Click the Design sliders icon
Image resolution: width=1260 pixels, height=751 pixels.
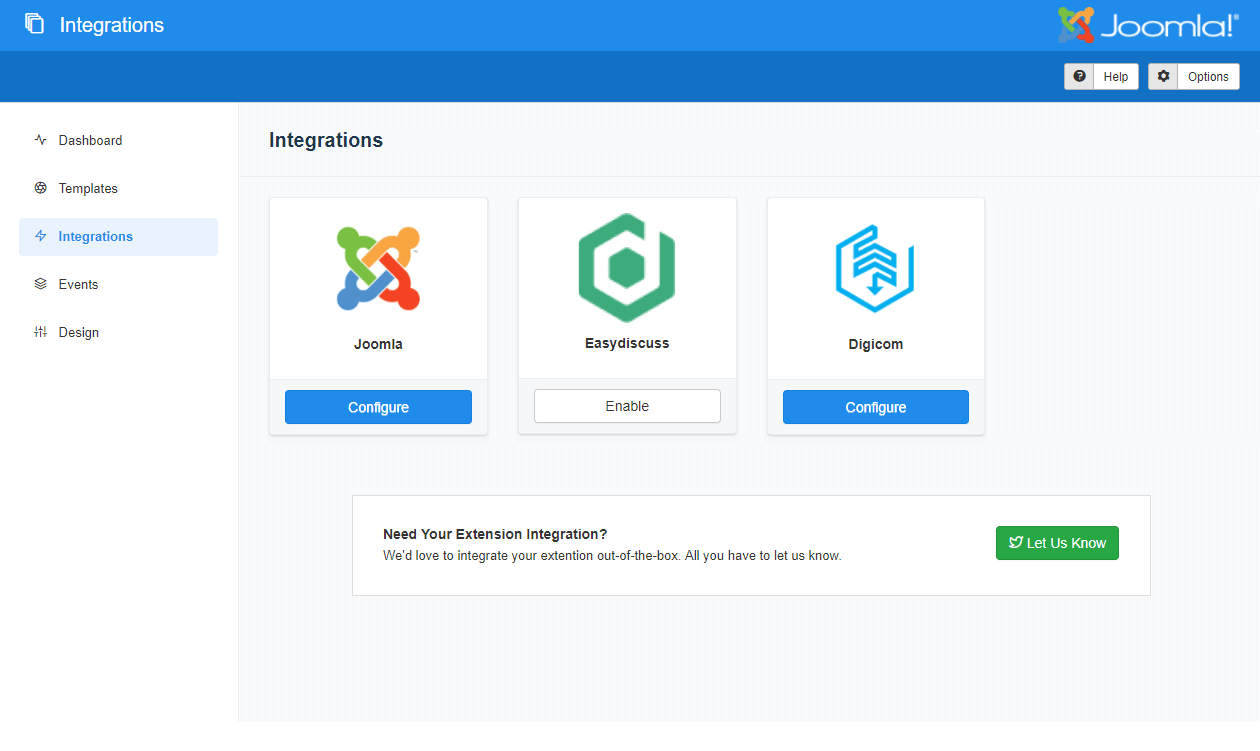point(40,332)
